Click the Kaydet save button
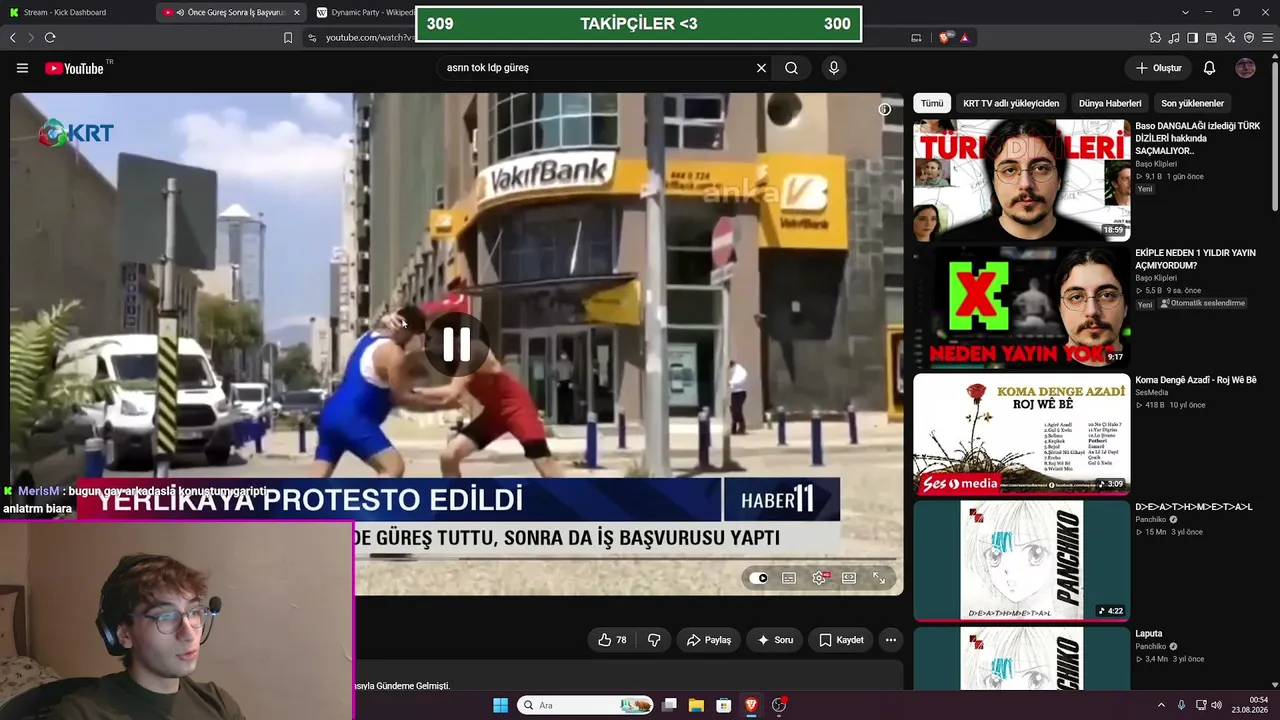The height and width of the screenshot is (720, 1280). (841, 640)
